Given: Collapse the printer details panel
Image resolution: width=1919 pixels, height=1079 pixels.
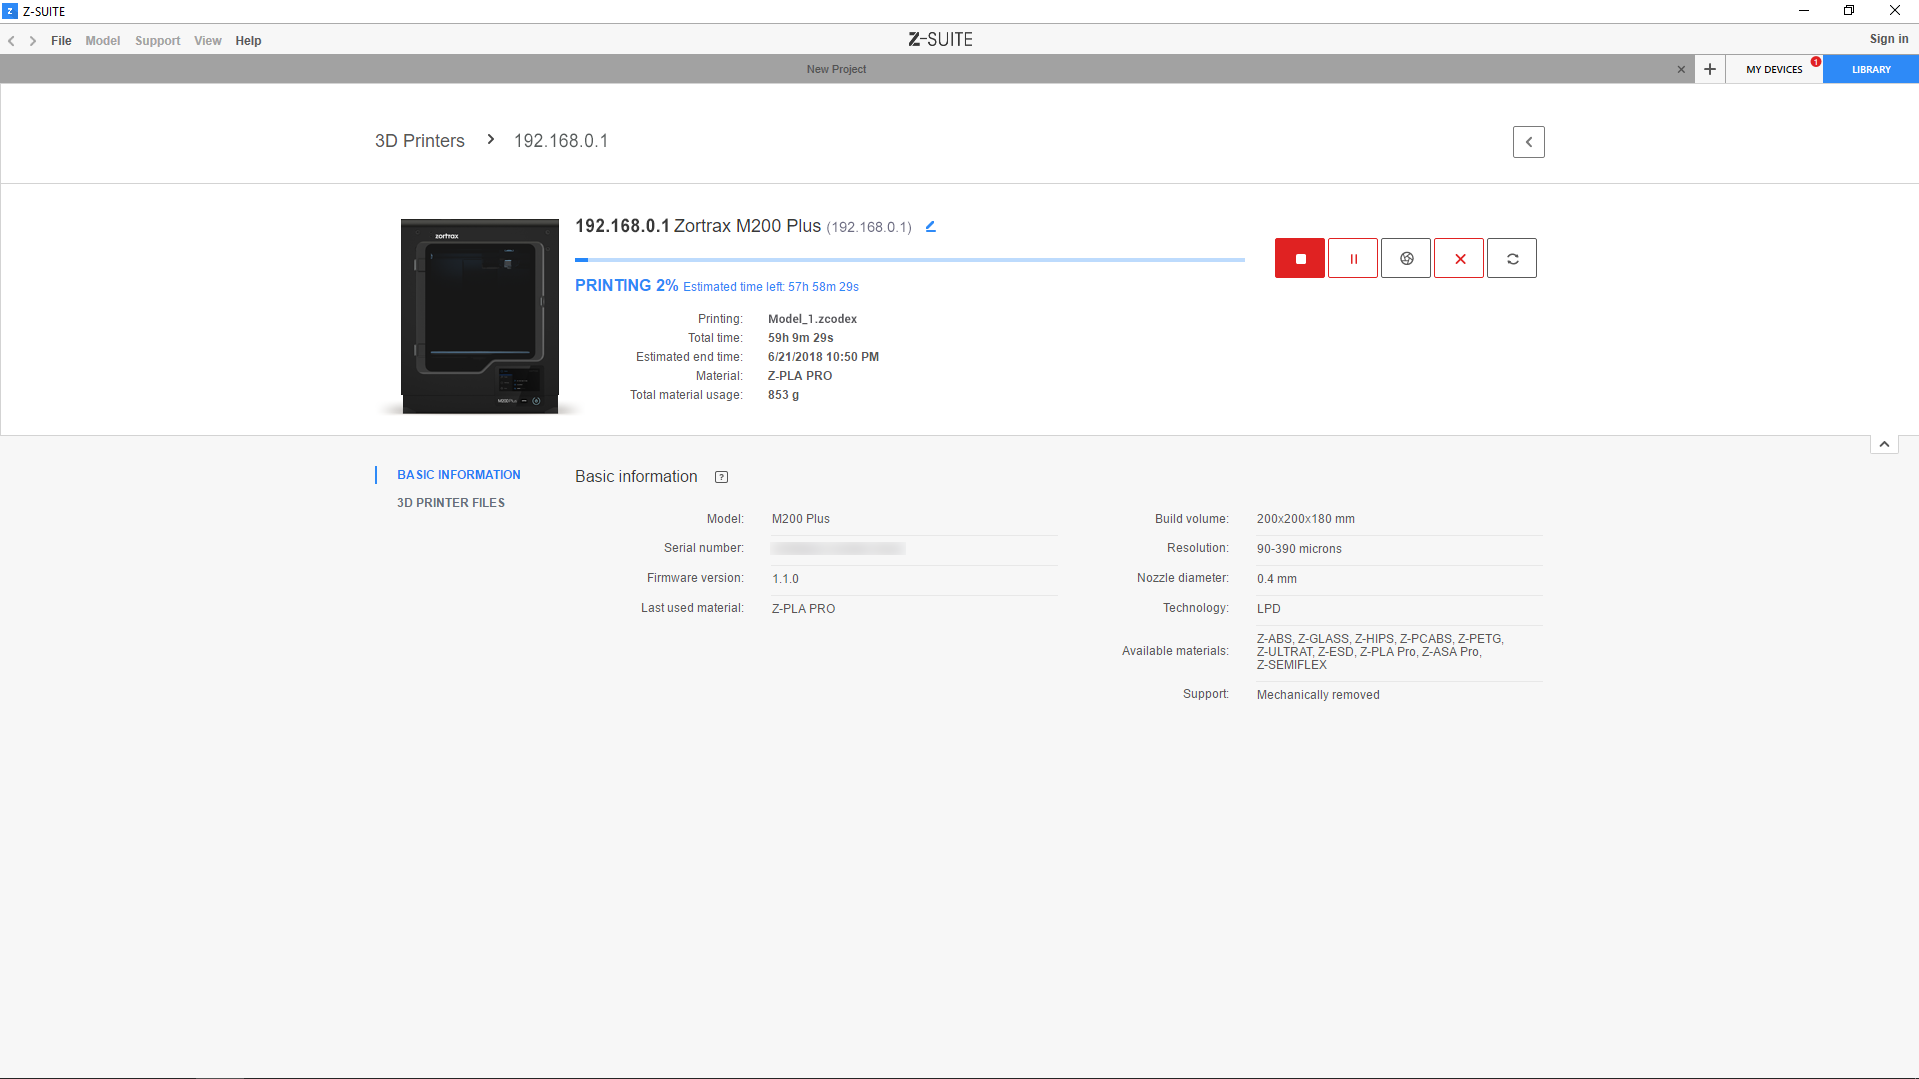Looking at the screenshot, I should [1884, 444].
